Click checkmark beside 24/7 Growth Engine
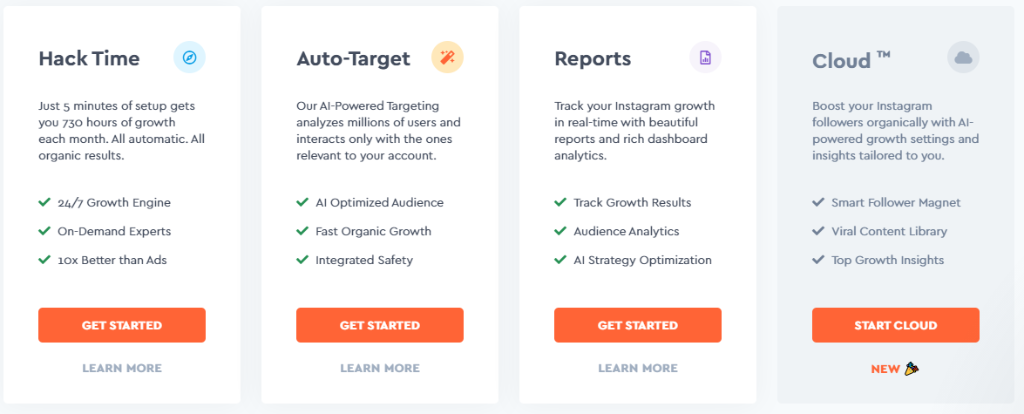This screenshot has height=414, width=1024. click(44, 202)
